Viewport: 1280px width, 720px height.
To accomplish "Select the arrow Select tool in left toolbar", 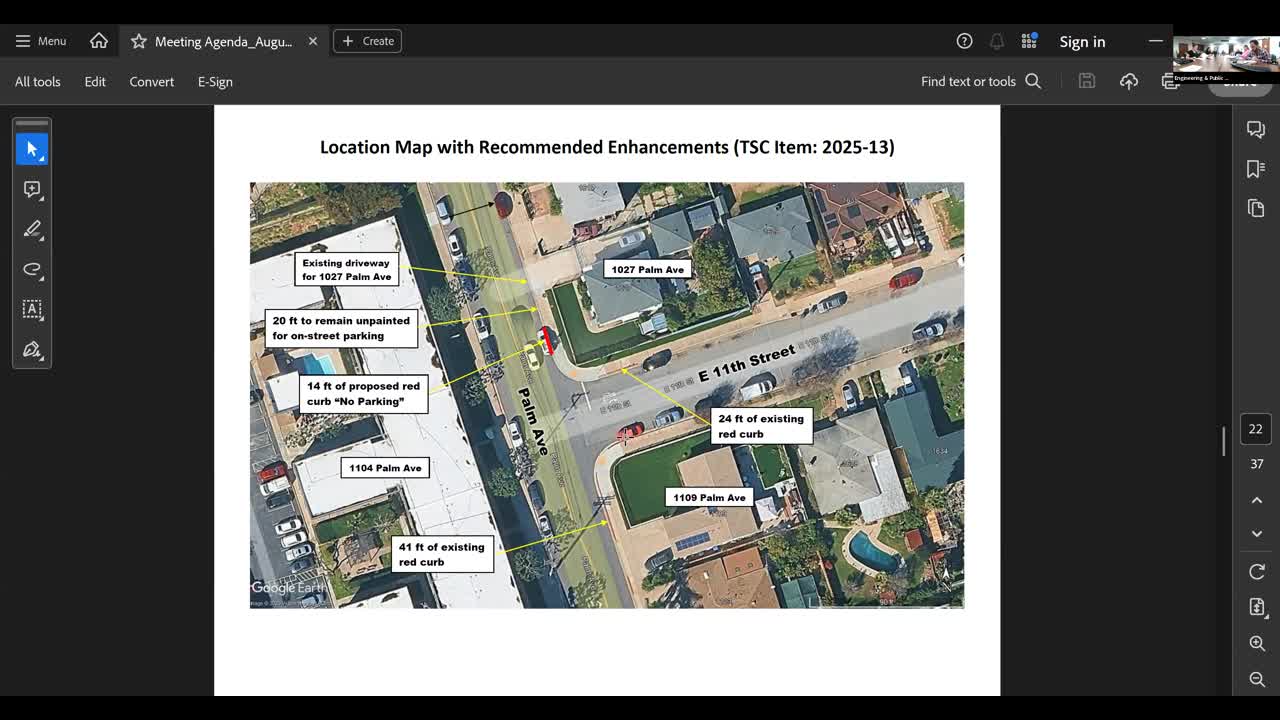I will [32, 149].
